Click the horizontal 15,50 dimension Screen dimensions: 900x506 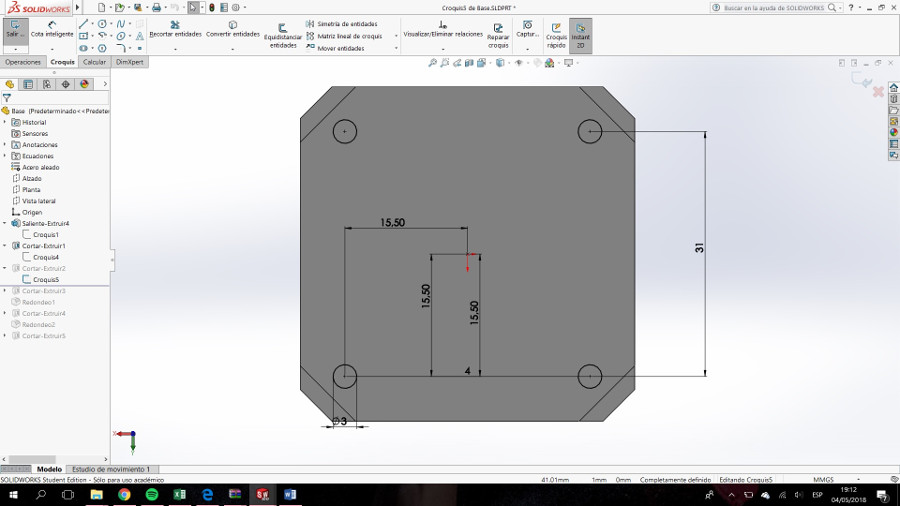coord(393,222)
